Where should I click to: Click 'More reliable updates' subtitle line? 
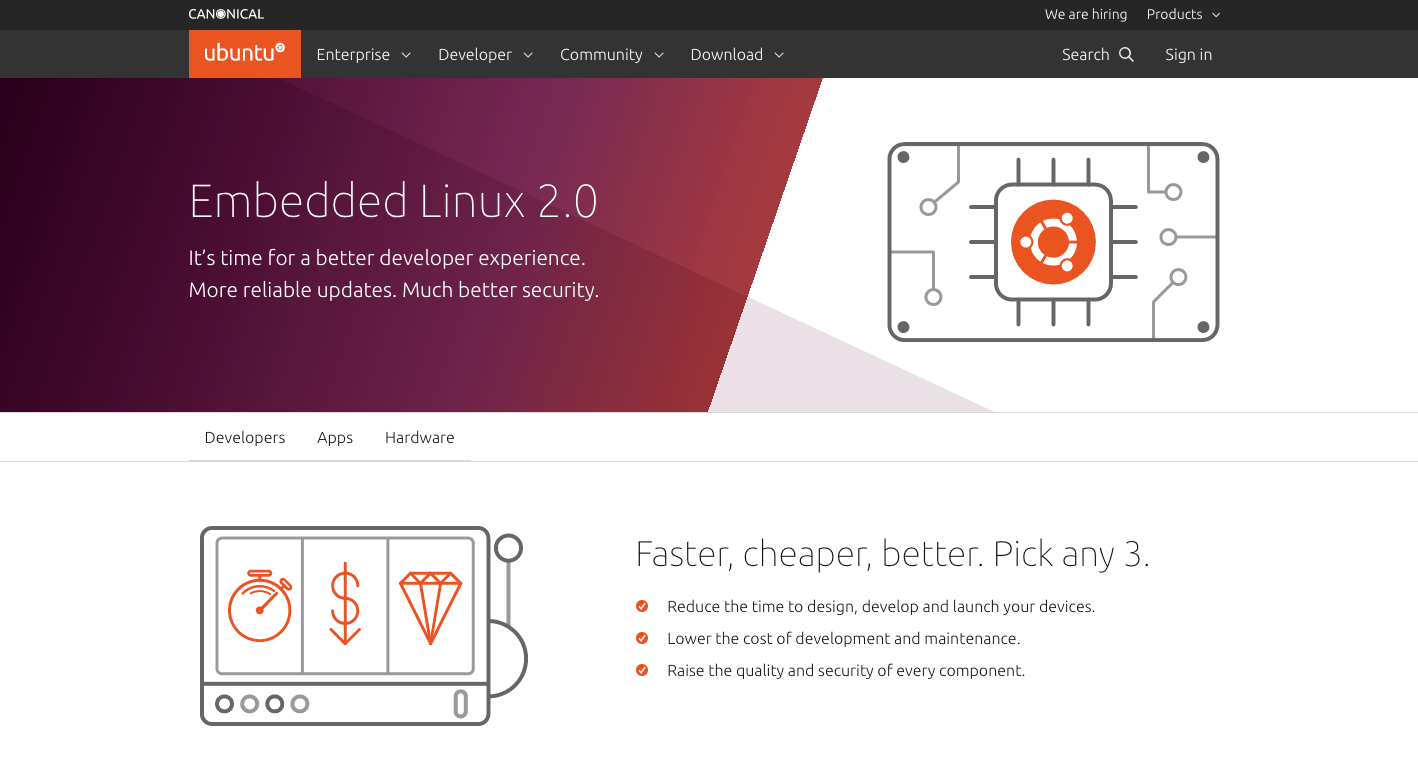pos(394,290)
